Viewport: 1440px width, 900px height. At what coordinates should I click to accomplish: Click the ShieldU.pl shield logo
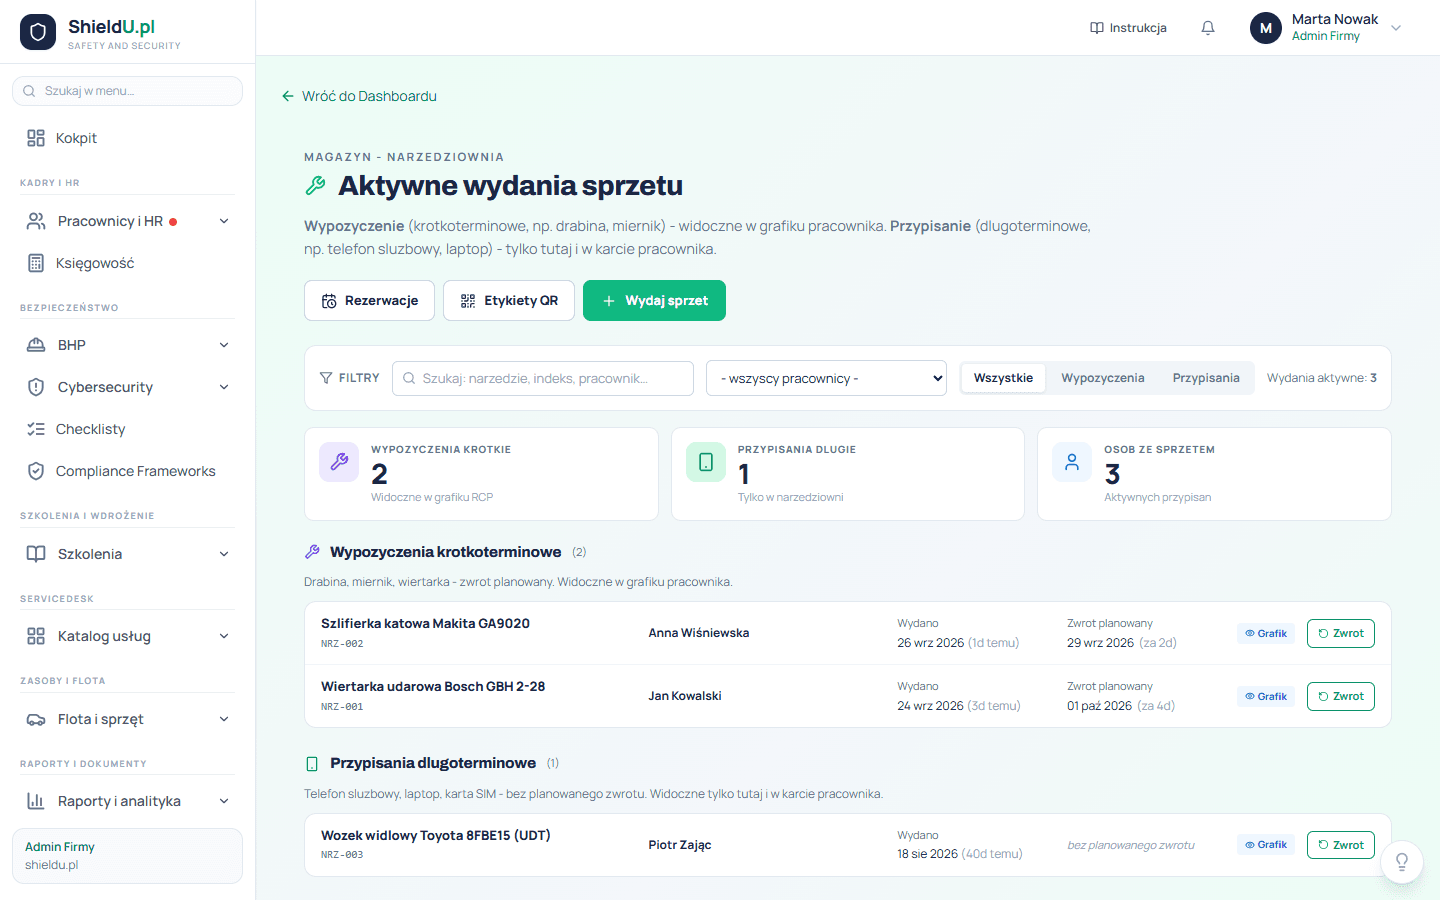tap(38, 32)
